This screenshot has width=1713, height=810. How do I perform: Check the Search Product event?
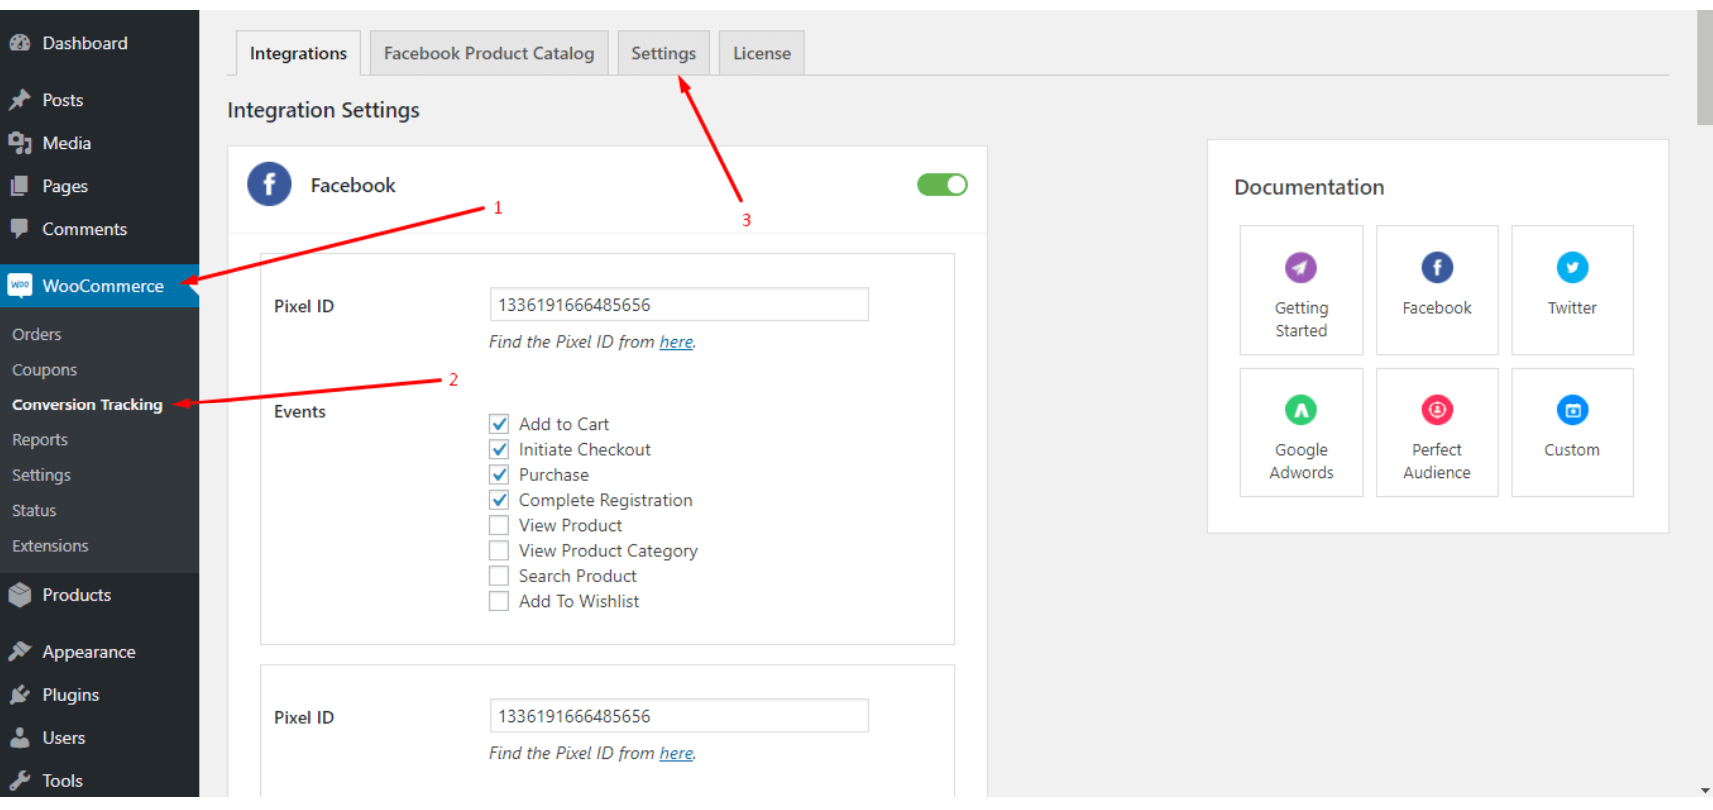pos(499,575)
